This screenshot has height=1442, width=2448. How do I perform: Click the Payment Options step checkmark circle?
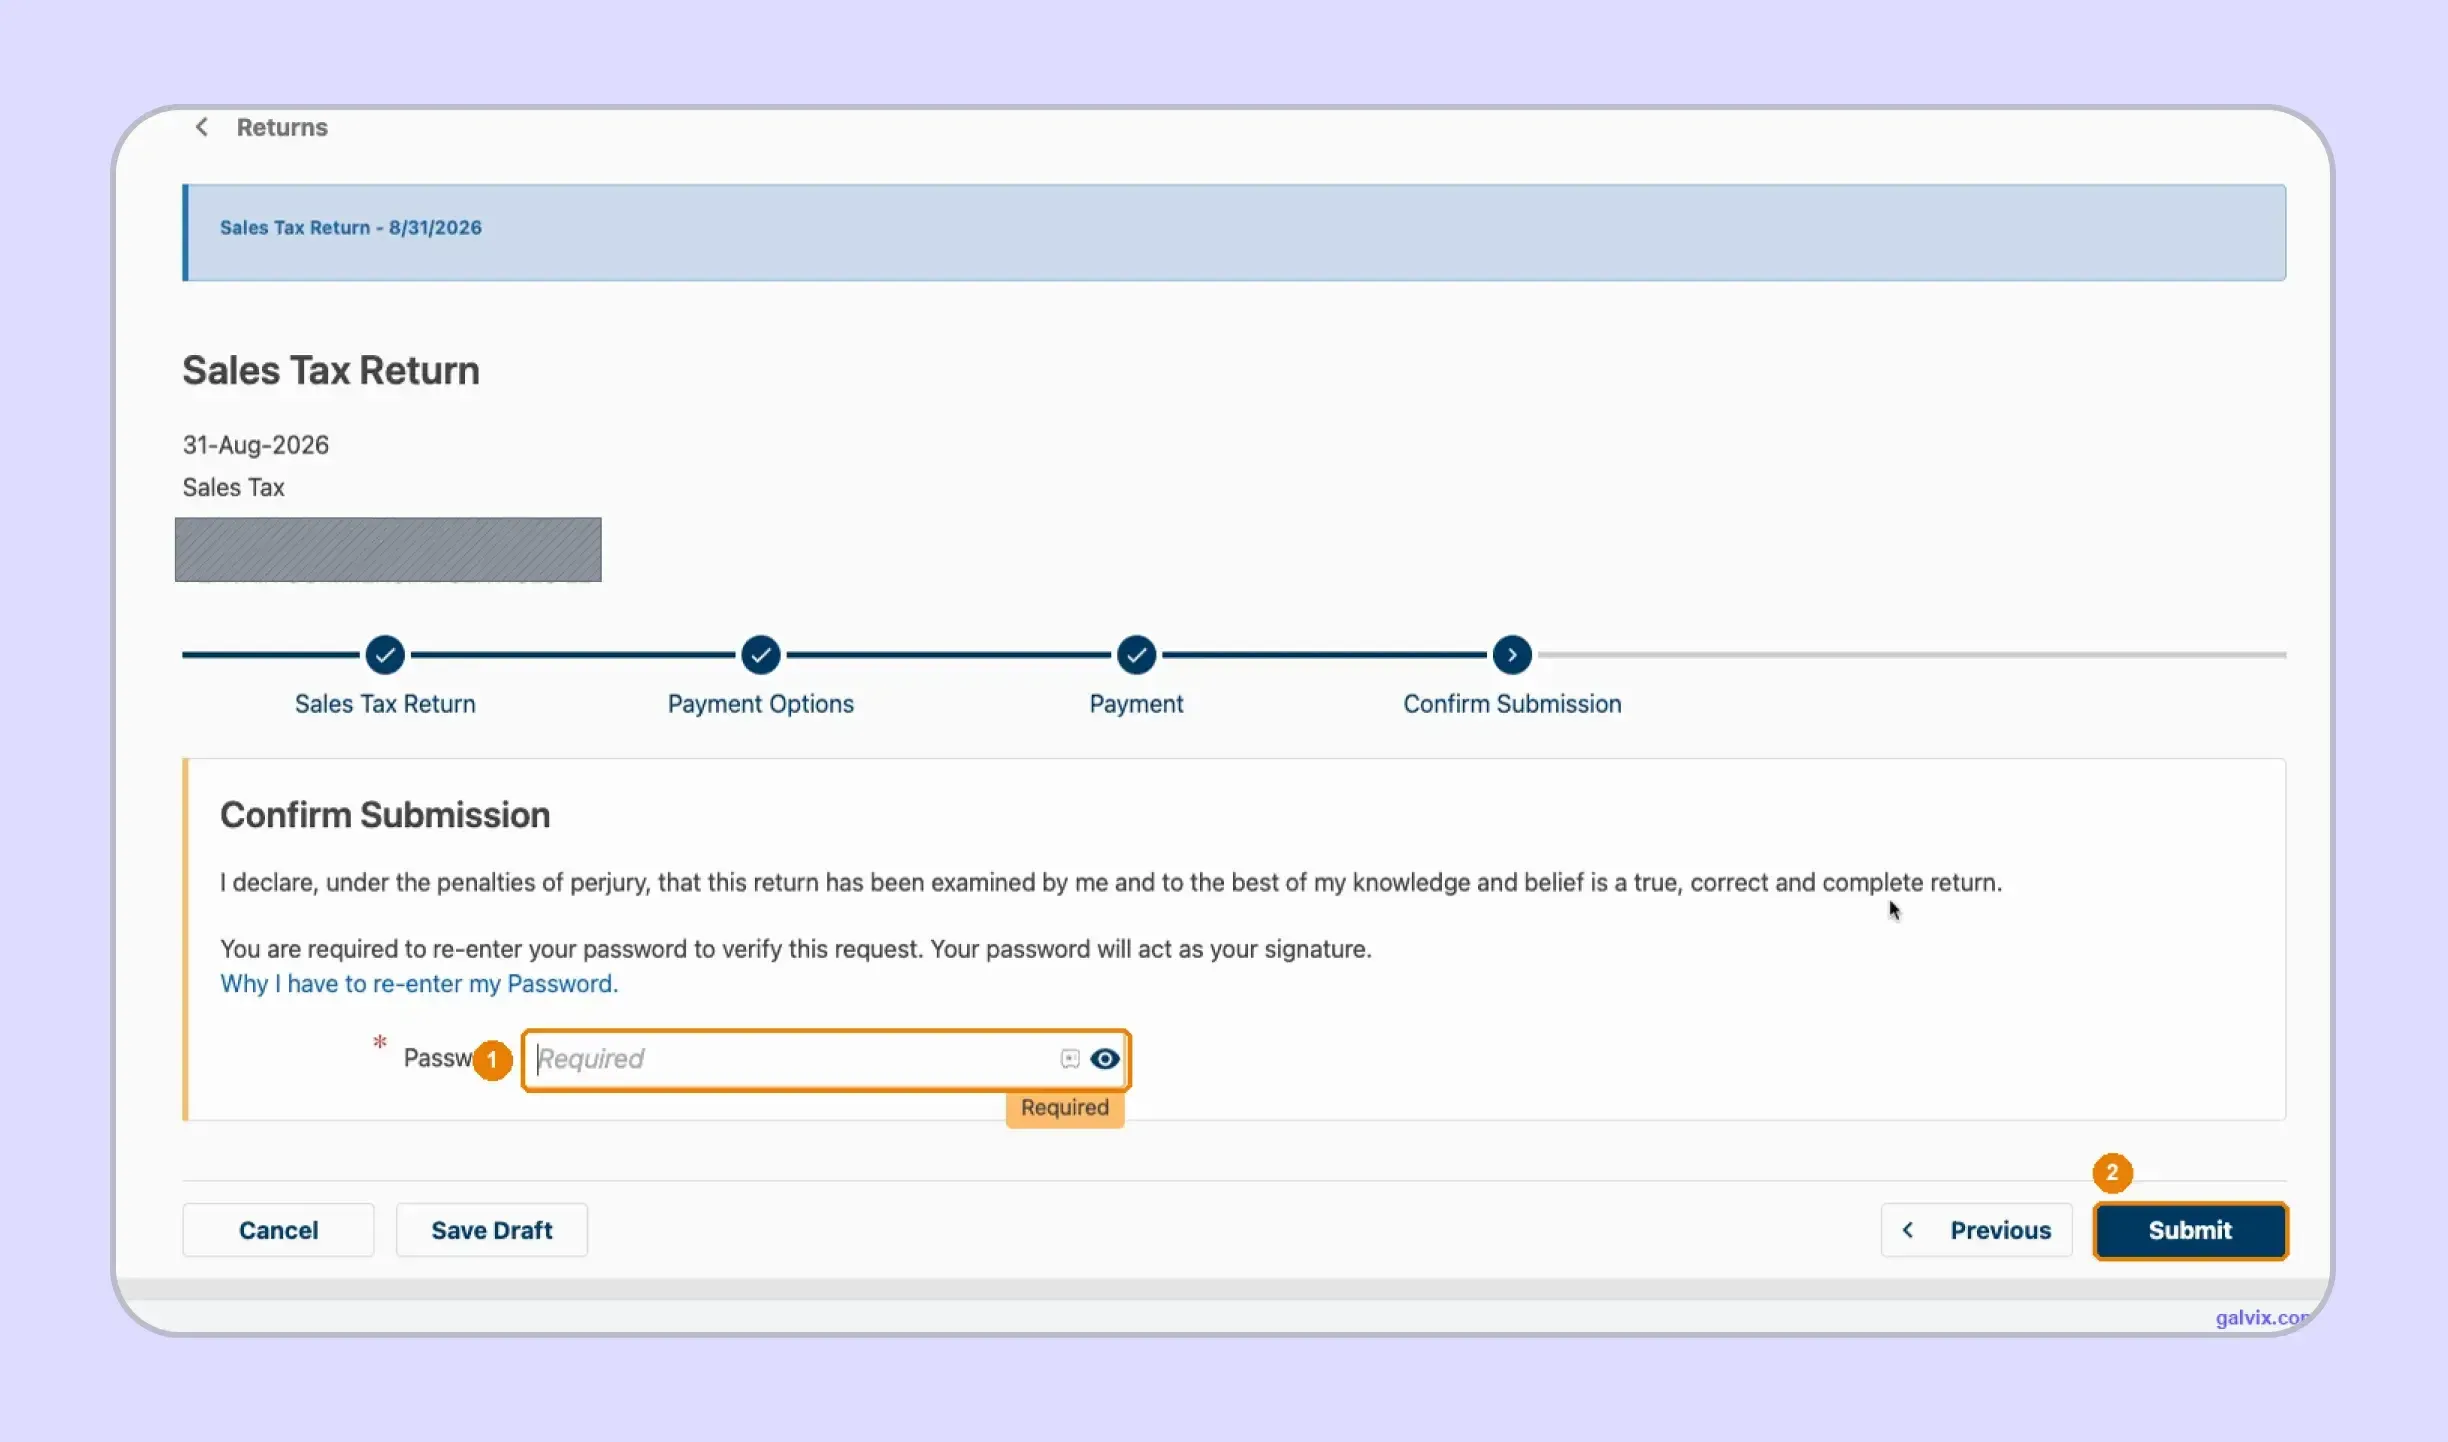tap(761, 655)
